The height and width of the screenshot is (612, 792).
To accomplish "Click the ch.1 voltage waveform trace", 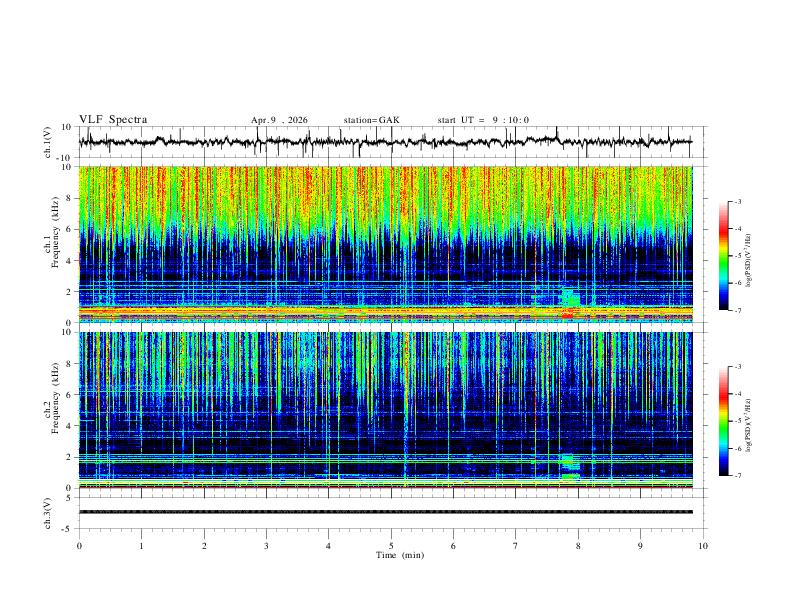I will (385, 142).
